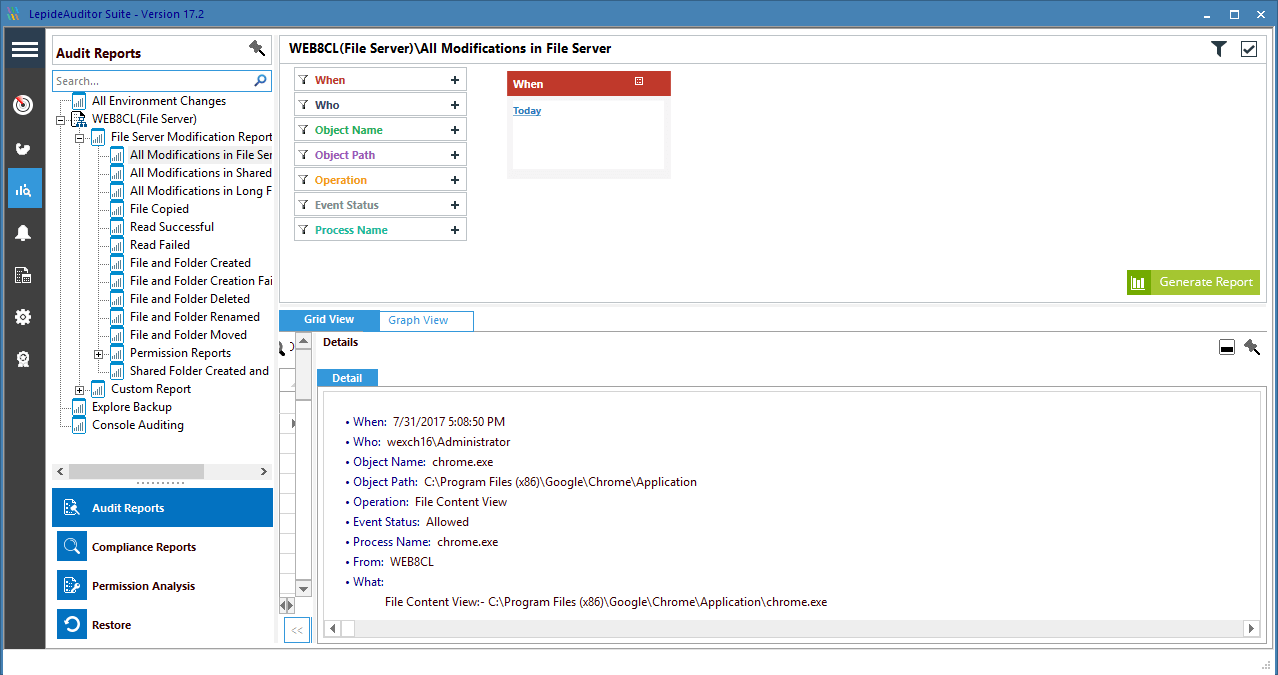Click the Event Status filter label
The image size is (1278, 675).
coord(347,205)
